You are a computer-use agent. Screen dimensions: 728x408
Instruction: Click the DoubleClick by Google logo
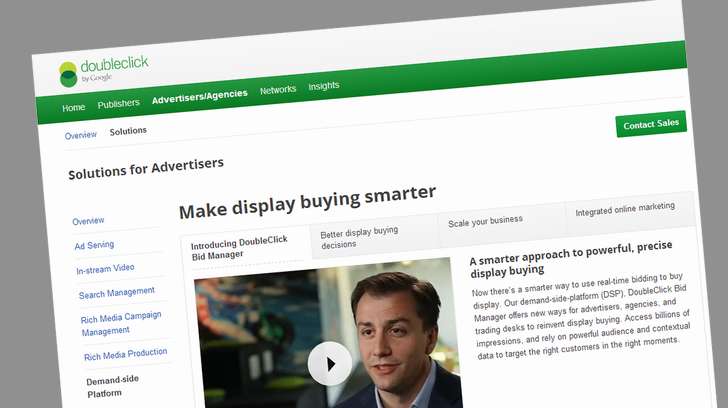click(x=104, y=71)
